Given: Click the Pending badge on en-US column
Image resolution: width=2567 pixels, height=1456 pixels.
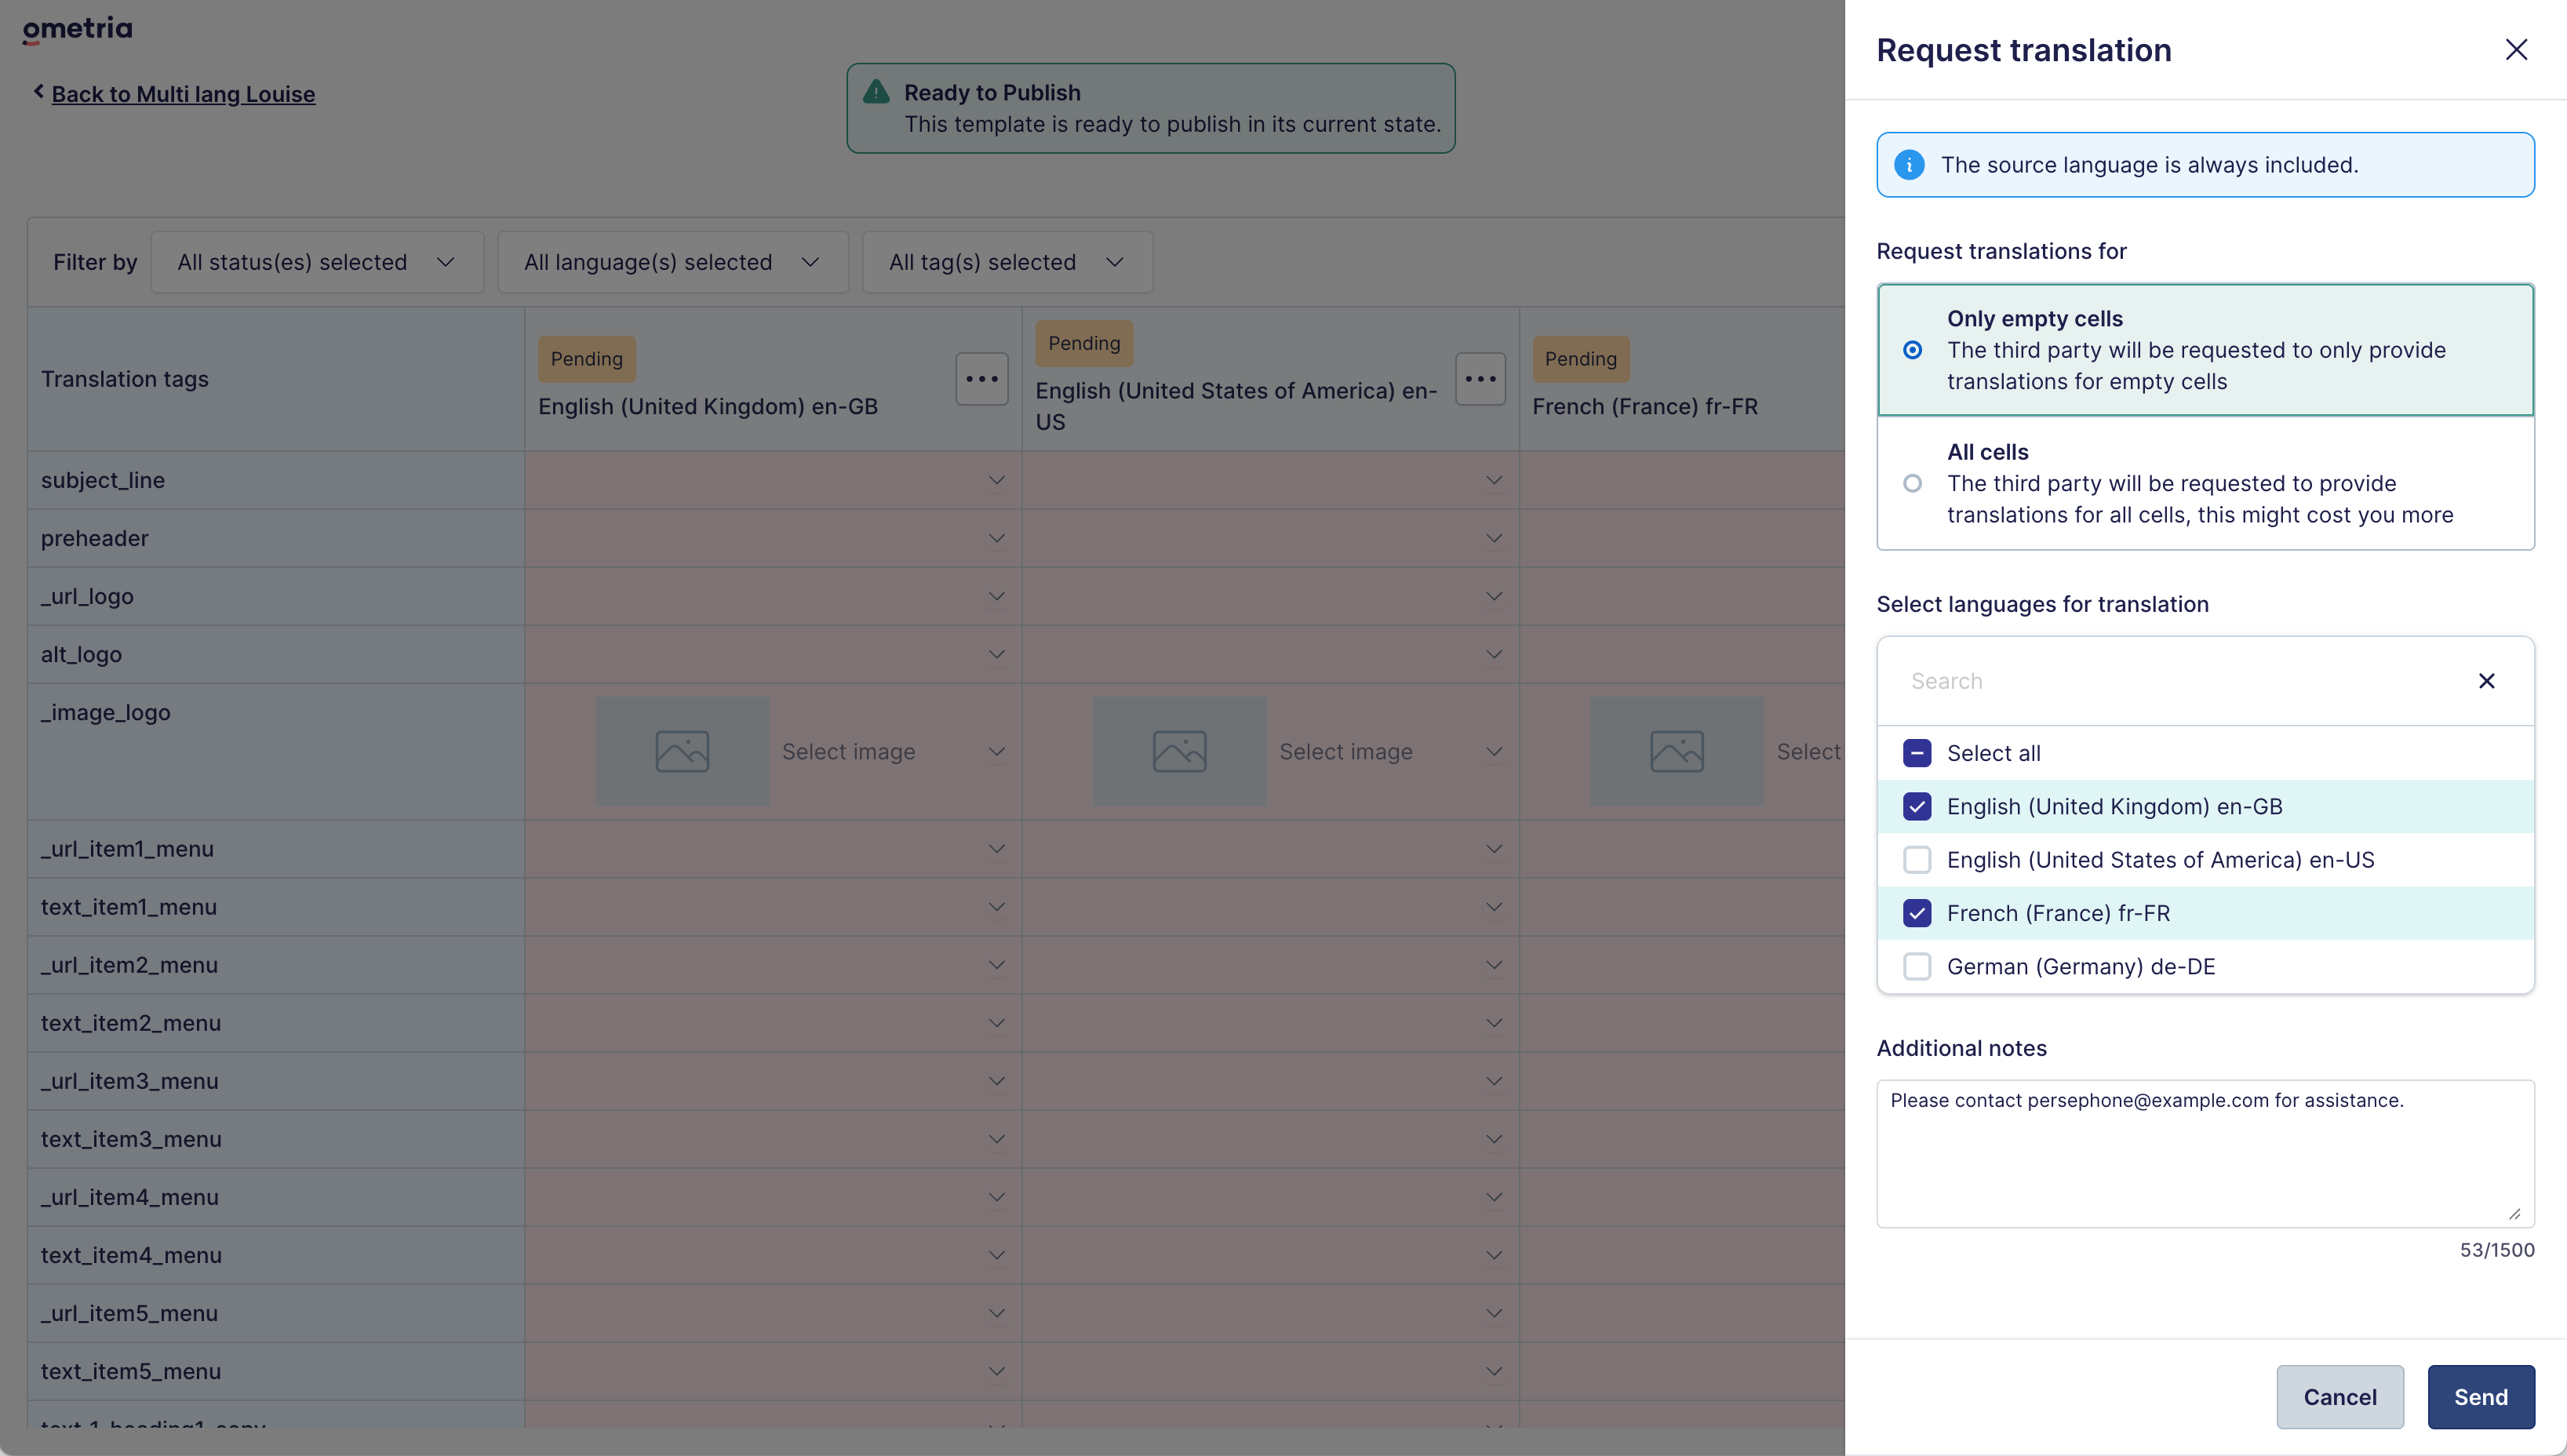Looking at the screenshot, I should [x=1084, y=343].
